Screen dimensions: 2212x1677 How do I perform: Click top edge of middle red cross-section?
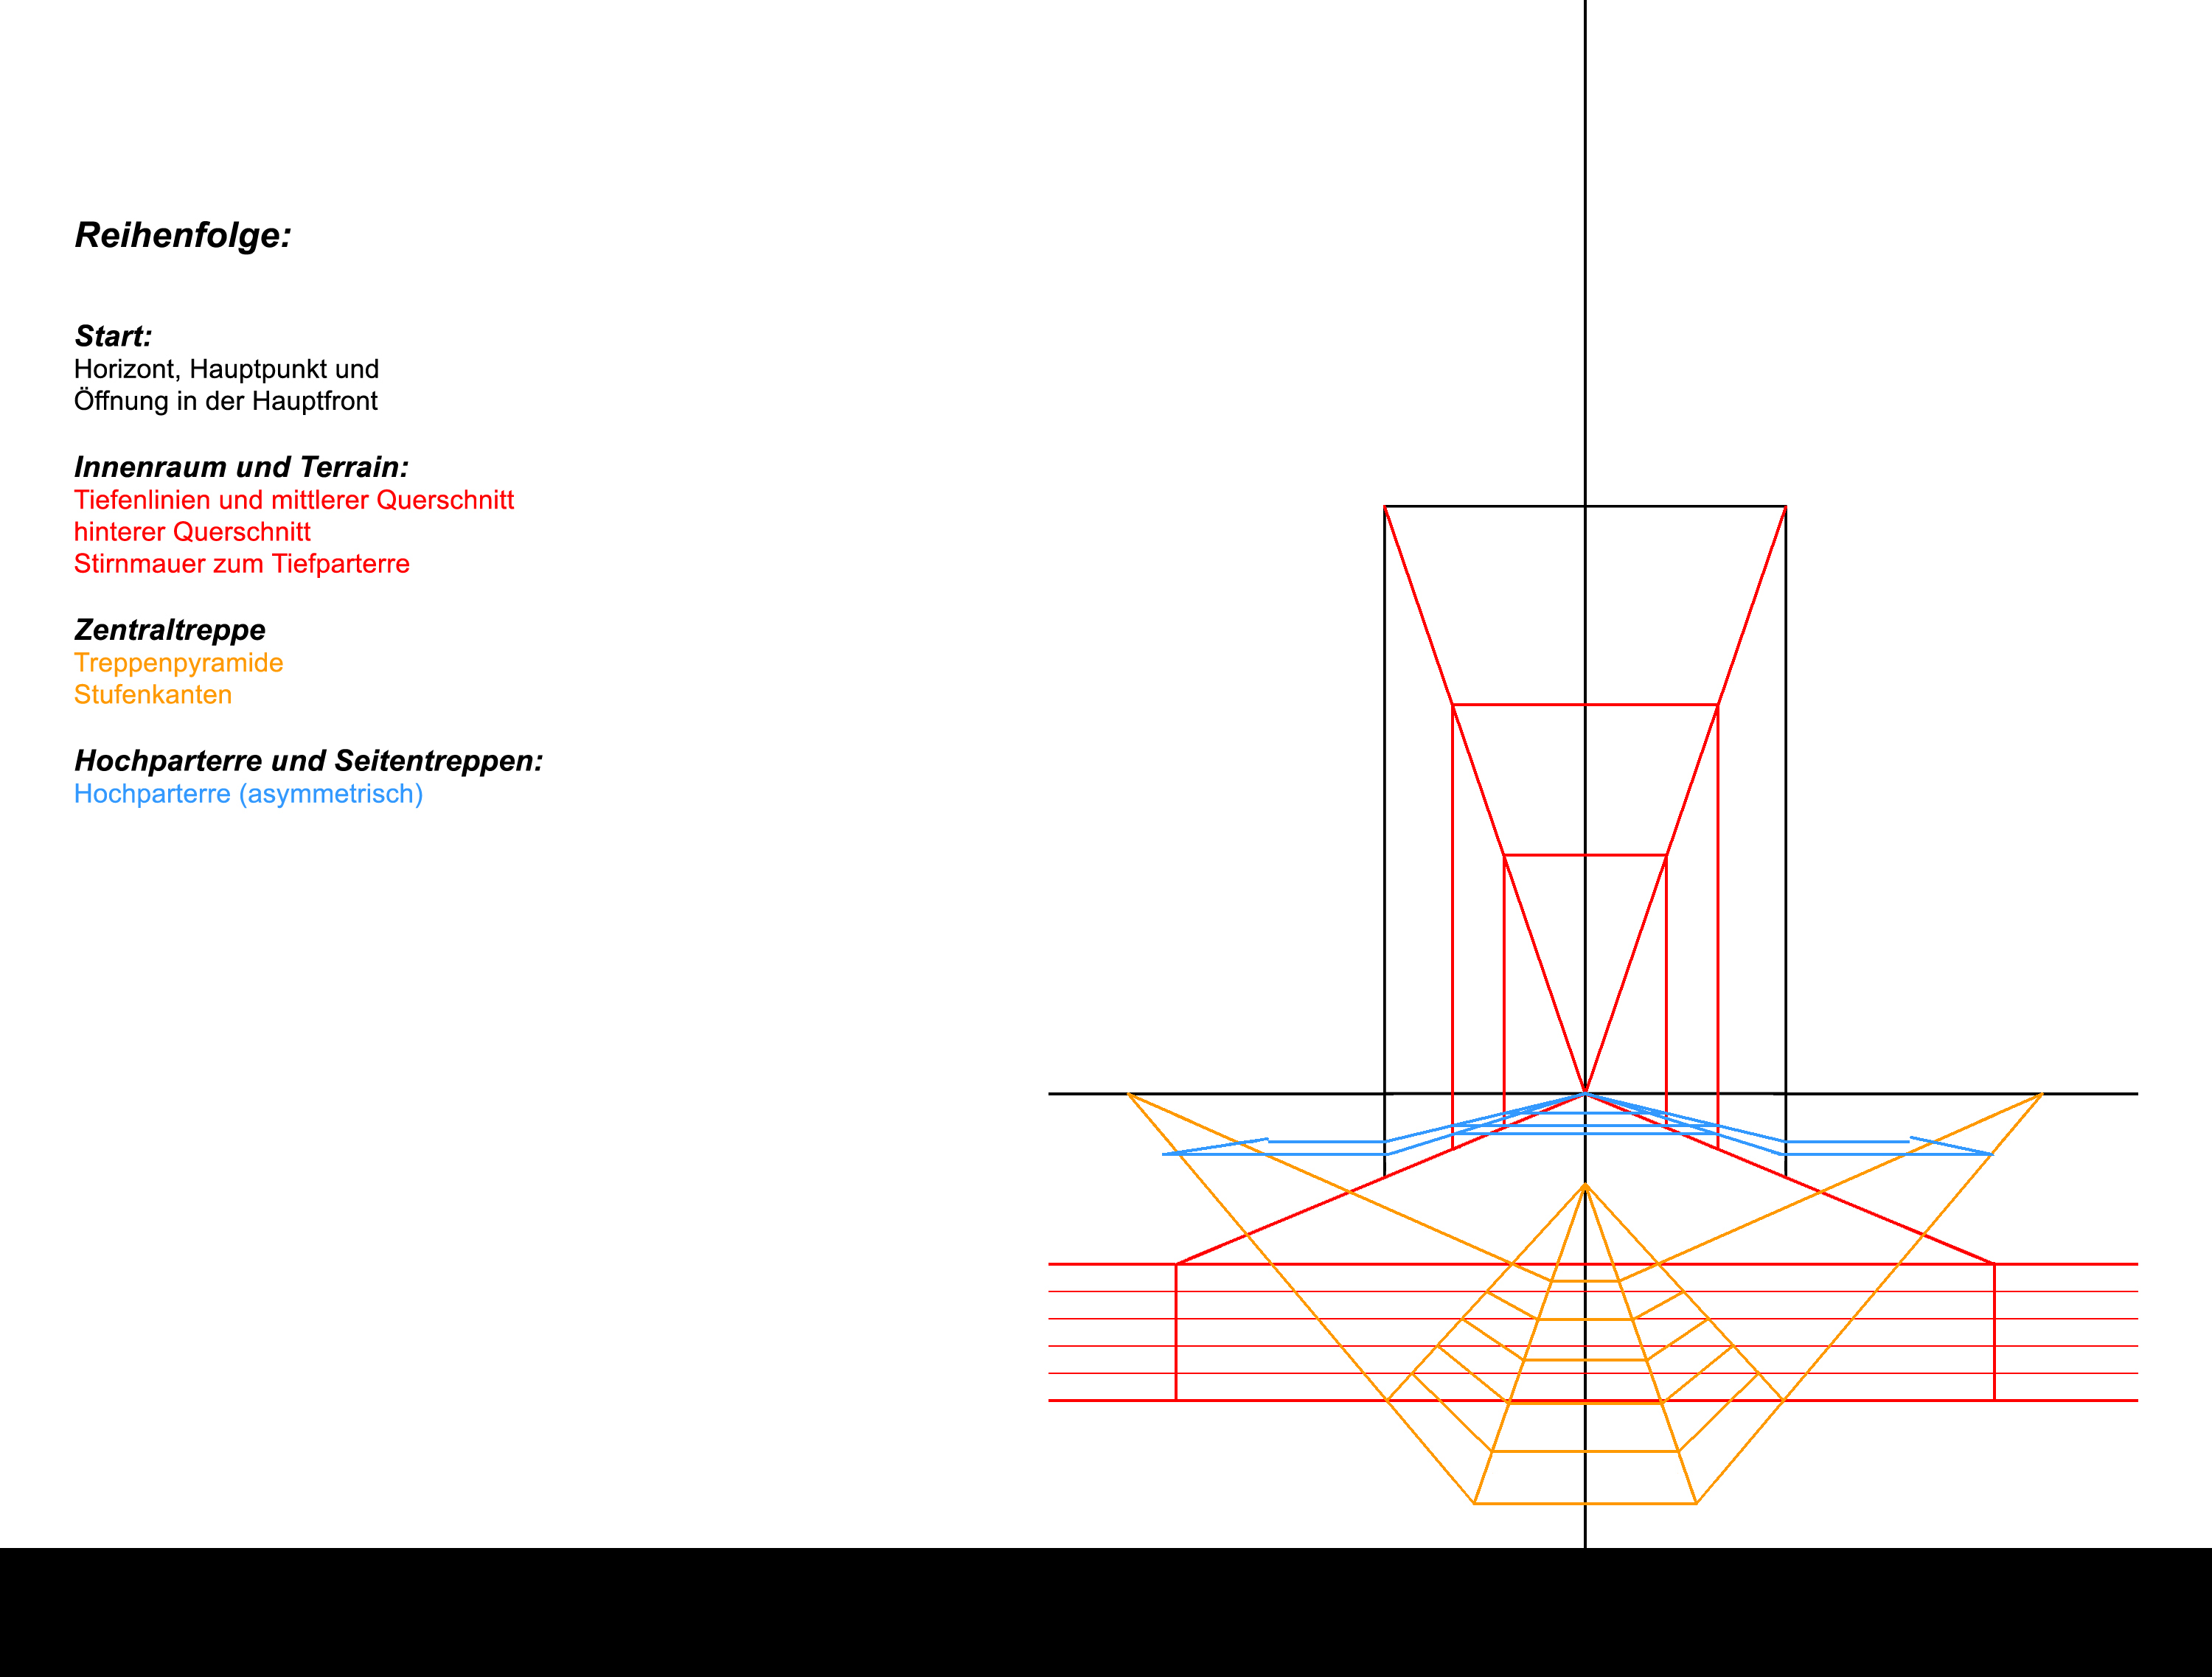click(x=1520, y=705)
